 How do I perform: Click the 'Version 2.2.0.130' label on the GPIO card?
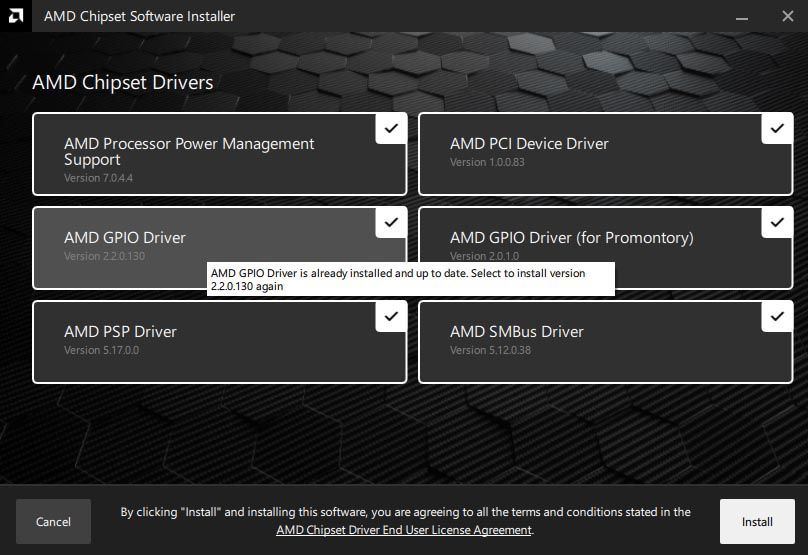104,256
